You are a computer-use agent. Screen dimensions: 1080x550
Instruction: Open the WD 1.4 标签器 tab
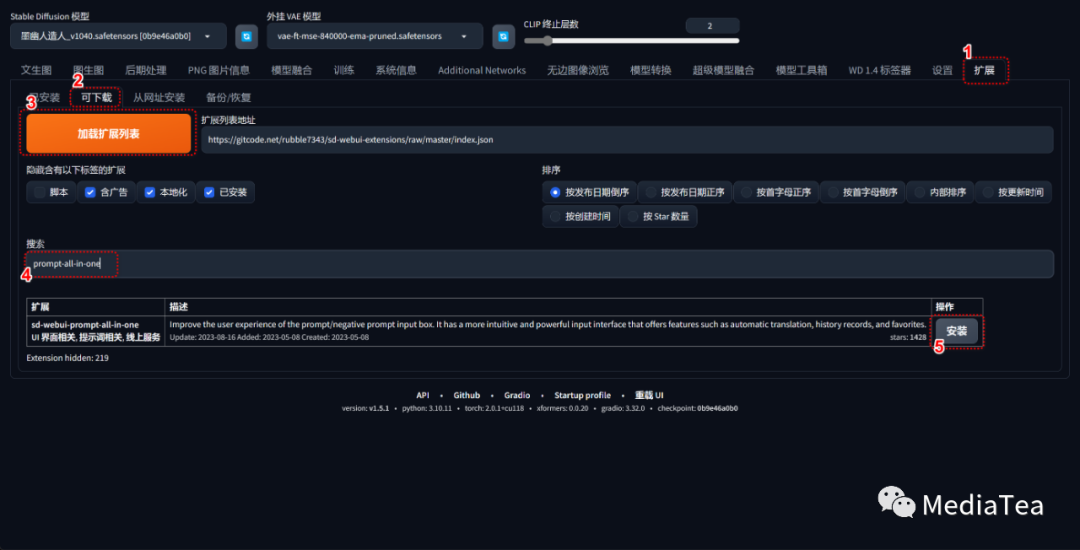tap(879, 70)
